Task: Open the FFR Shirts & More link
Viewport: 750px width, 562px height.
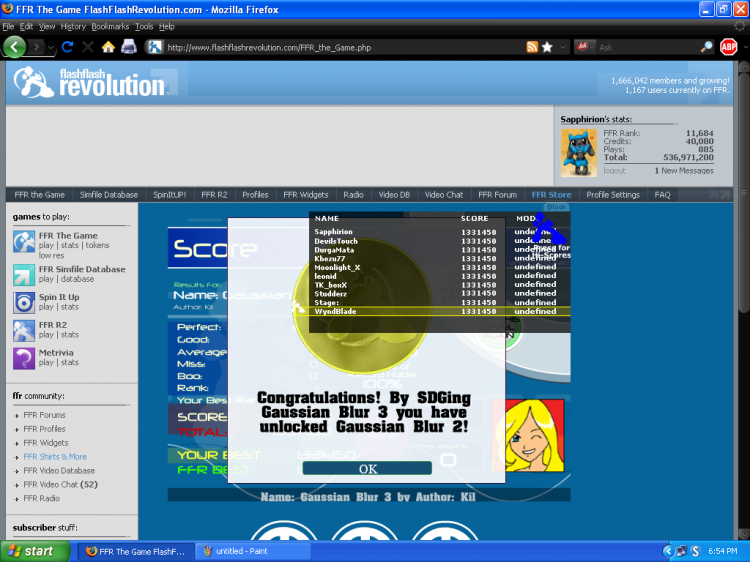Action: click(55, 457)
